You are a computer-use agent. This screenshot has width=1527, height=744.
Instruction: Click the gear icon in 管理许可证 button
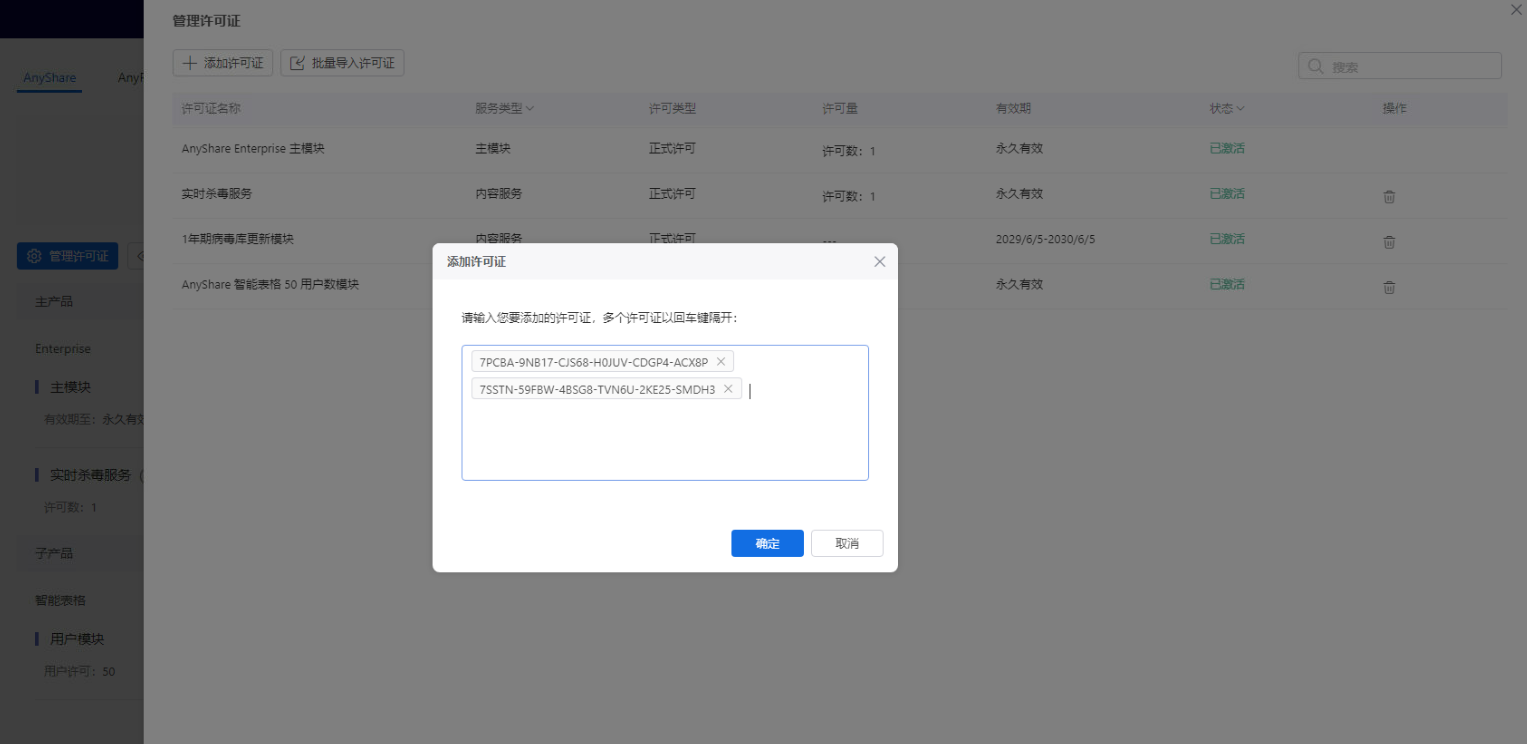pos(34,256)
